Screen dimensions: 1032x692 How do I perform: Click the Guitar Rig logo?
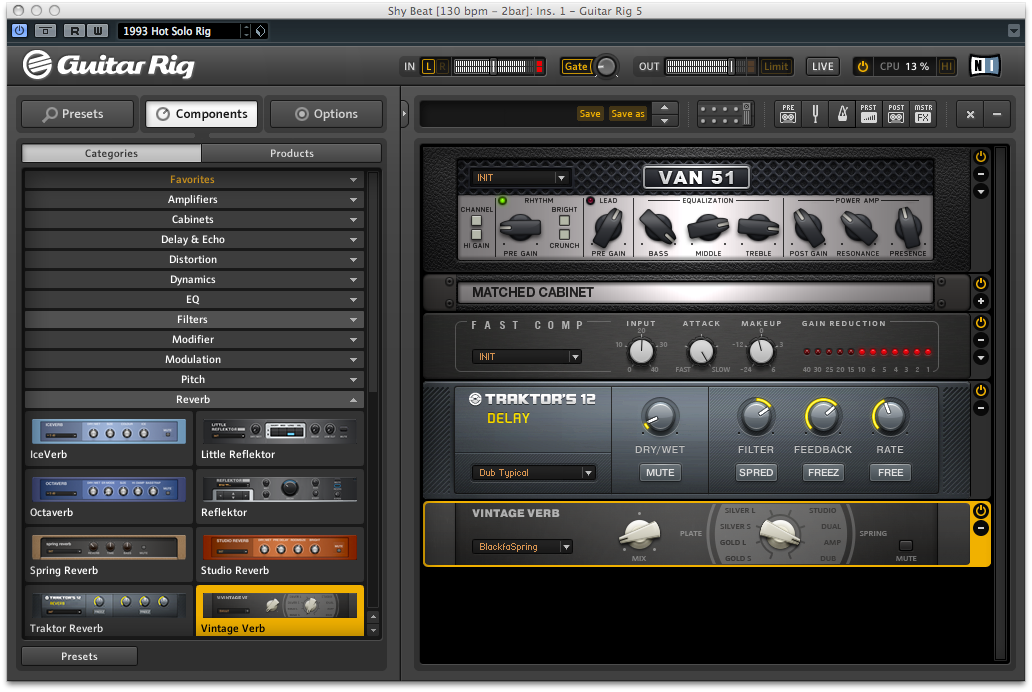point(109,65)
